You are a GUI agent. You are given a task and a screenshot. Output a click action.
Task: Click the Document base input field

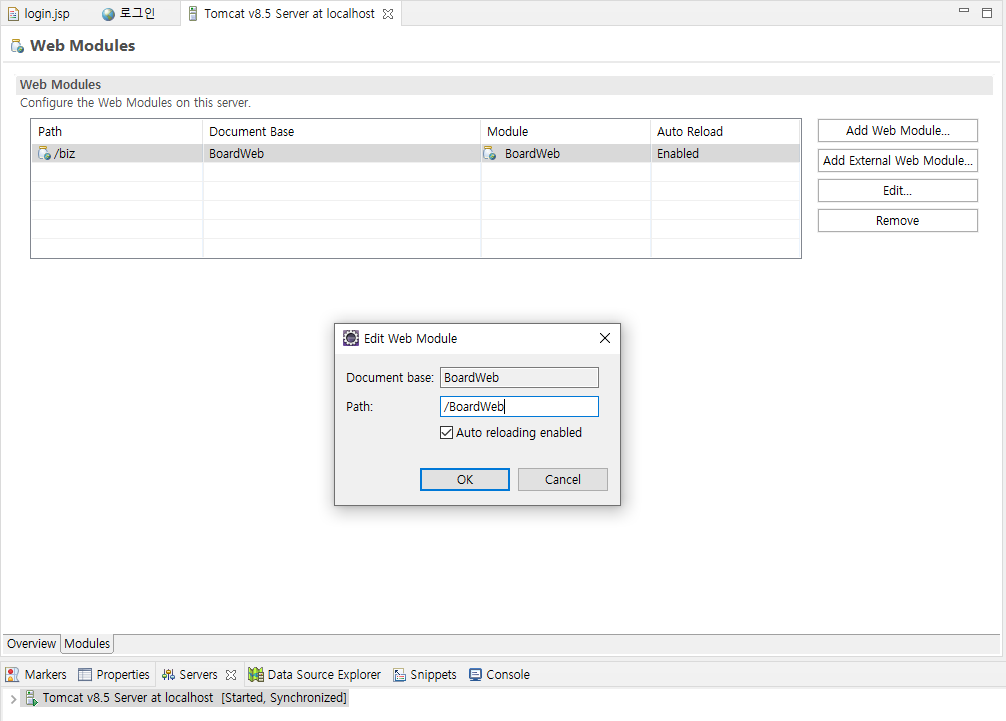click(x=519, y=378)
